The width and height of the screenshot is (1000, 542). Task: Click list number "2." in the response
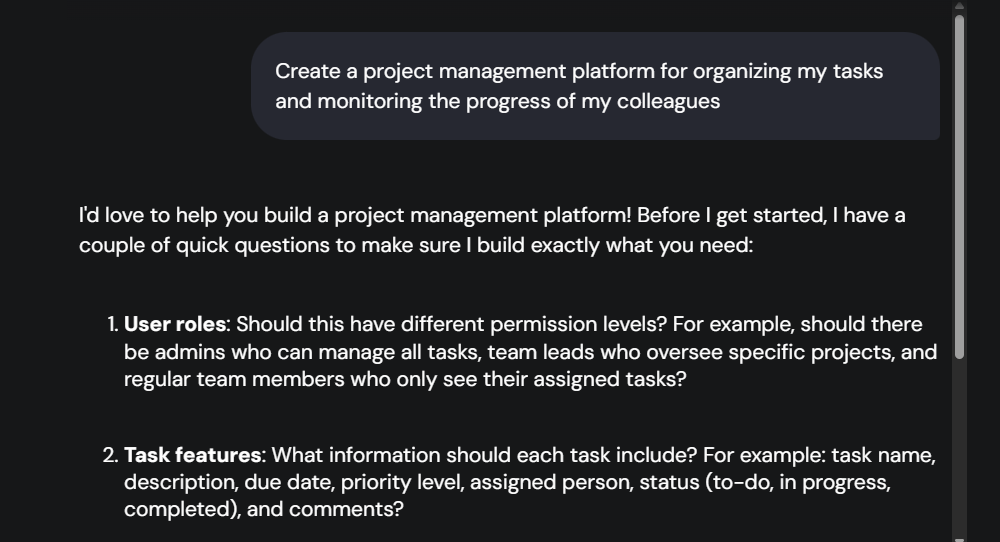coord(110,456)
